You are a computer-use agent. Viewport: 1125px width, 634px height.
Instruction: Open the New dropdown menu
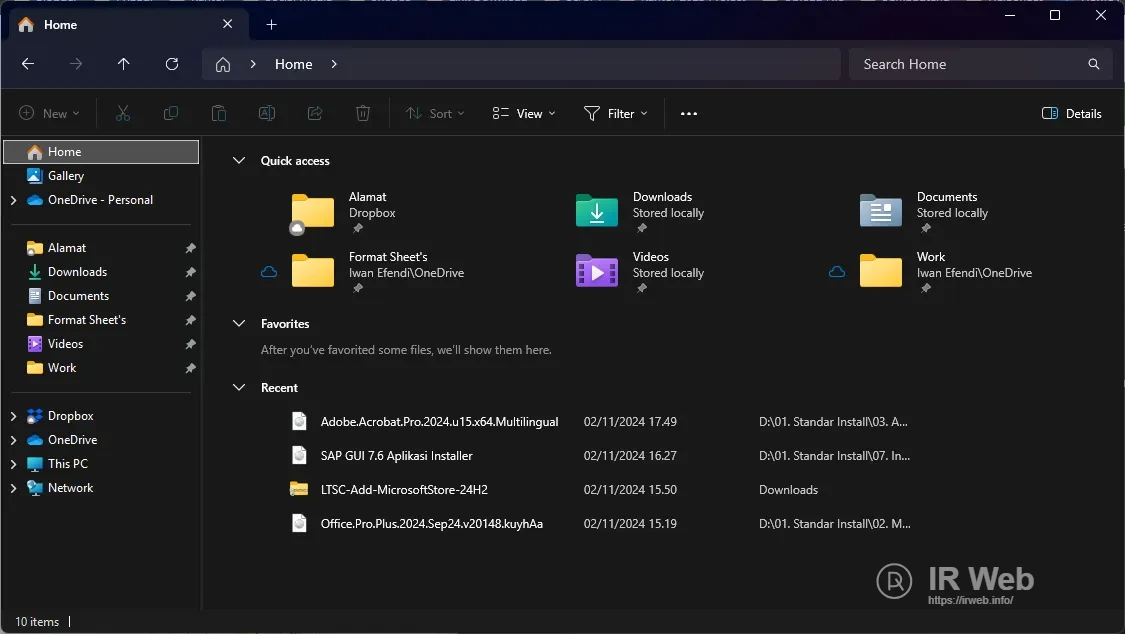[50, 113]
